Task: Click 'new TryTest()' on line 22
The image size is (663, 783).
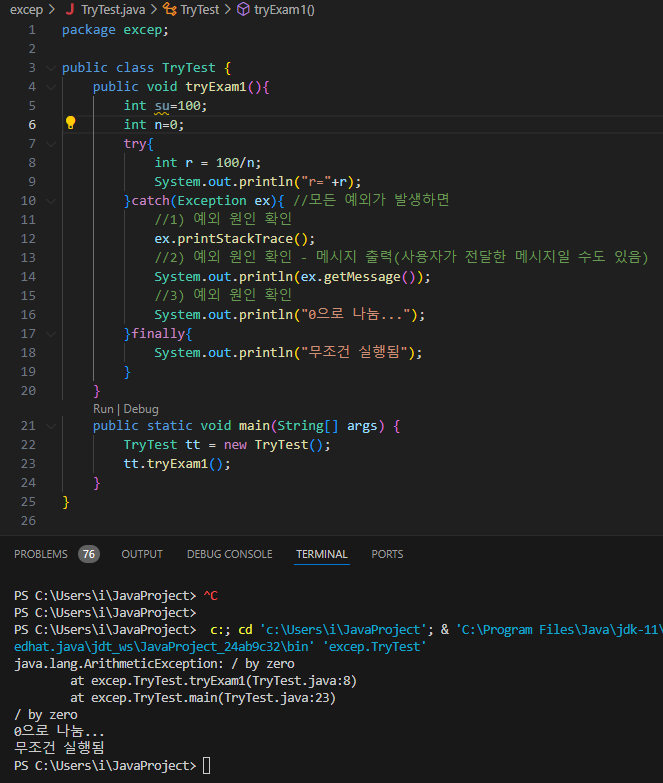Action: click(273, 445)
